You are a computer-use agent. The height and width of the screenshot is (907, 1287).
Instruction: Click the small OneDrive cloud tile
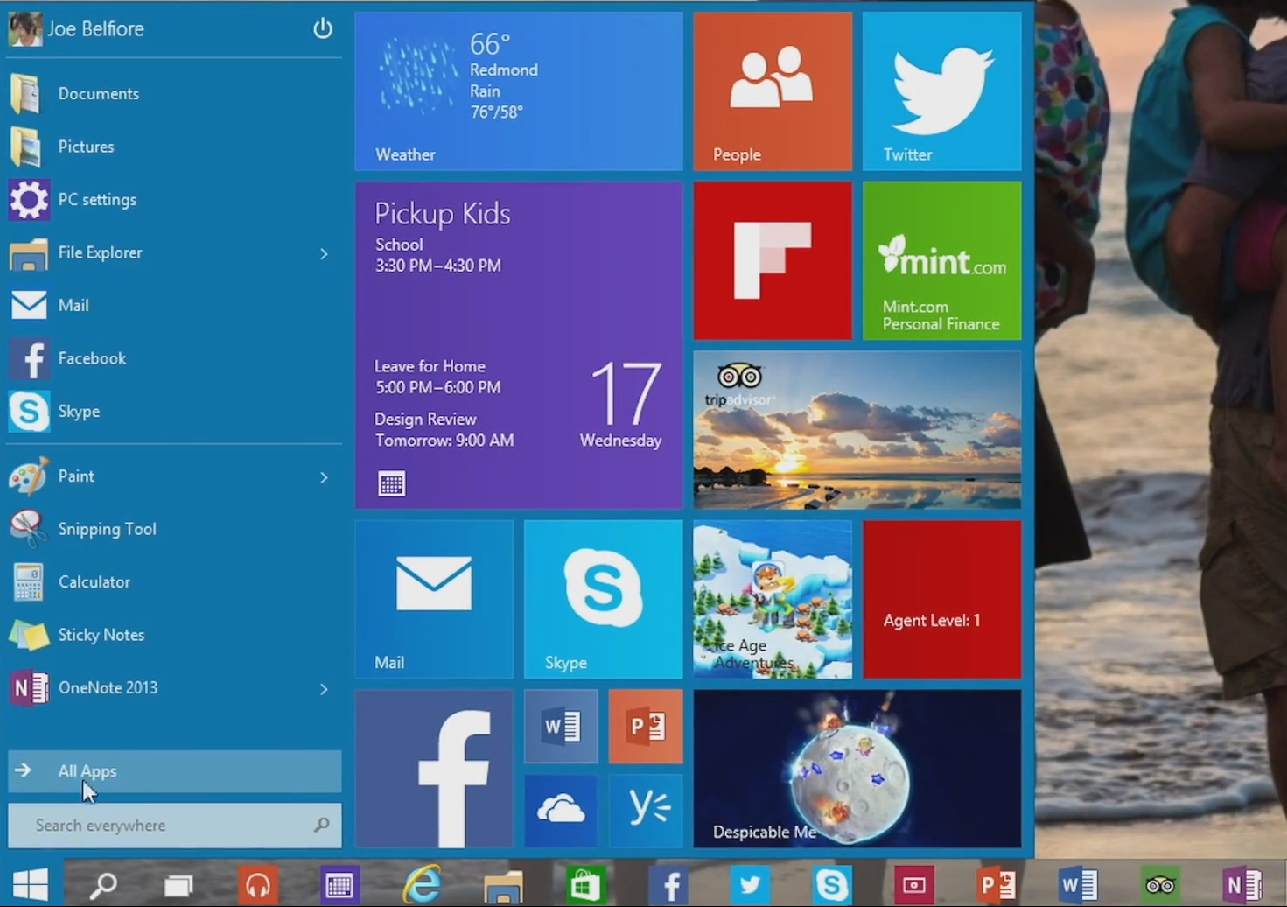(x=560, y=811)
